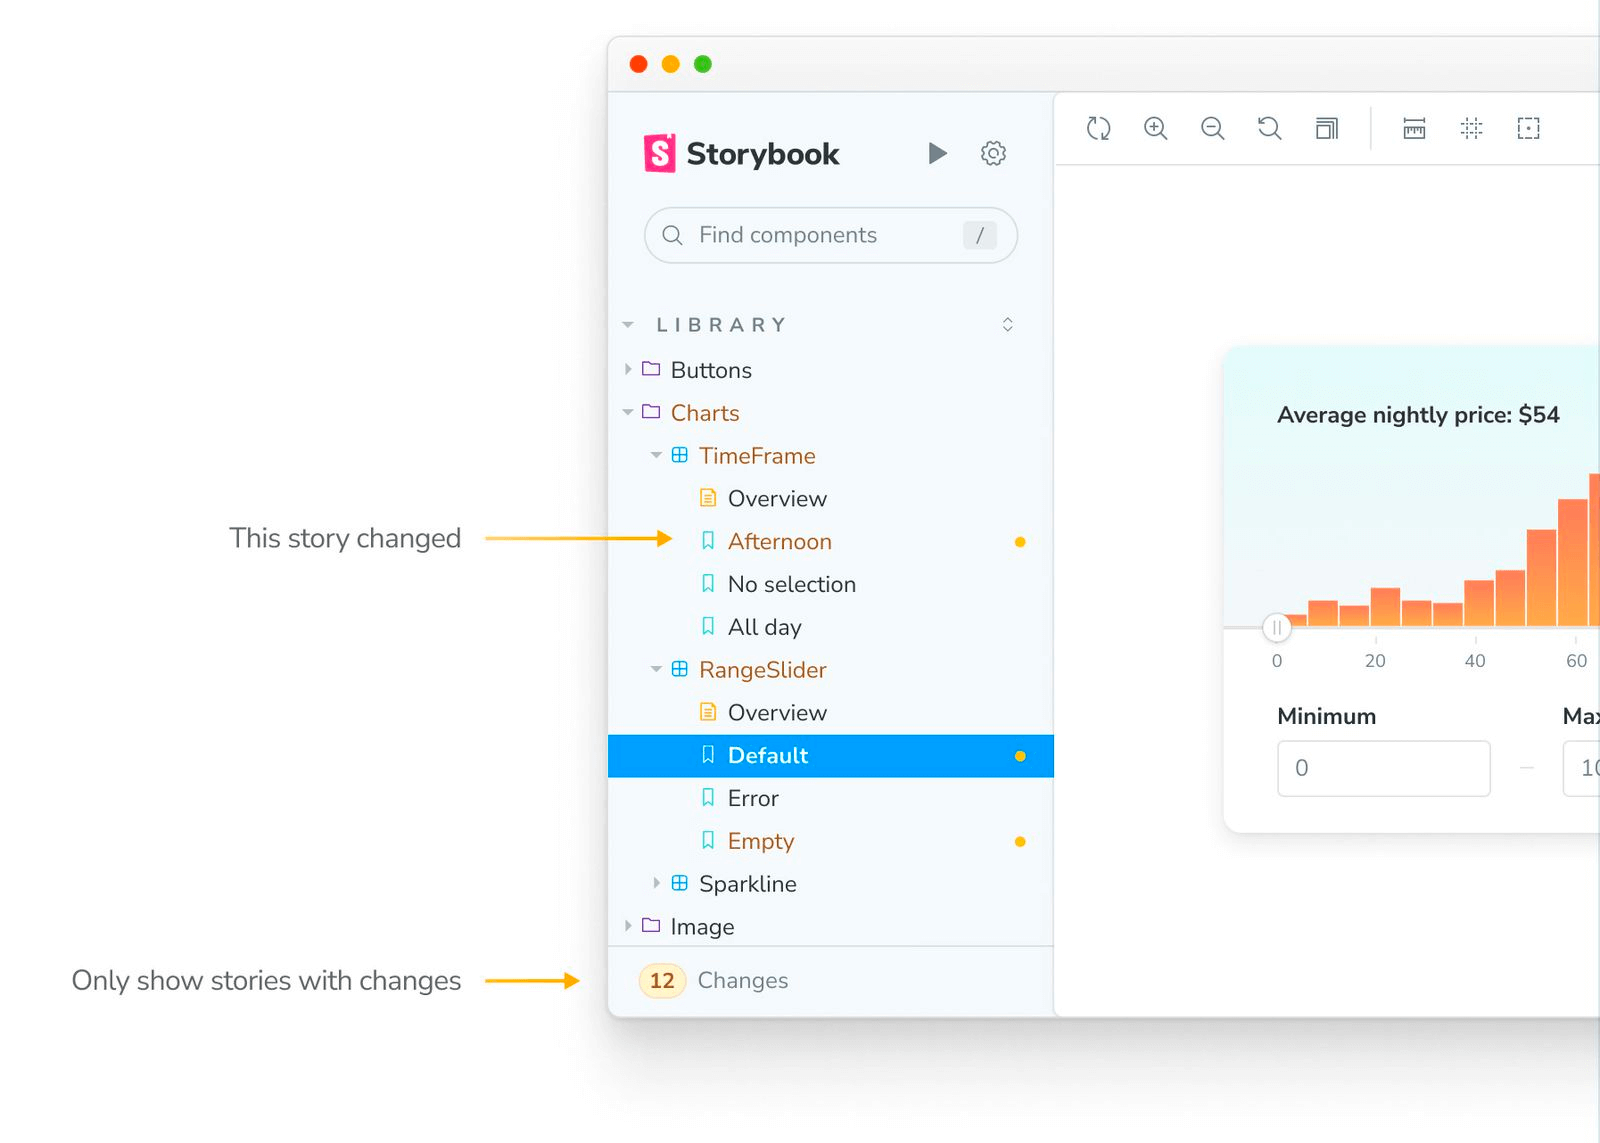Reset the canvas zoom level

click(1269, 128)
